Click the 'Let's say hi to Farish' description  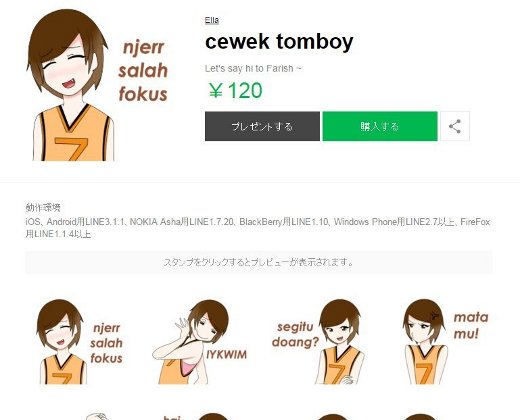pos(253,69)
